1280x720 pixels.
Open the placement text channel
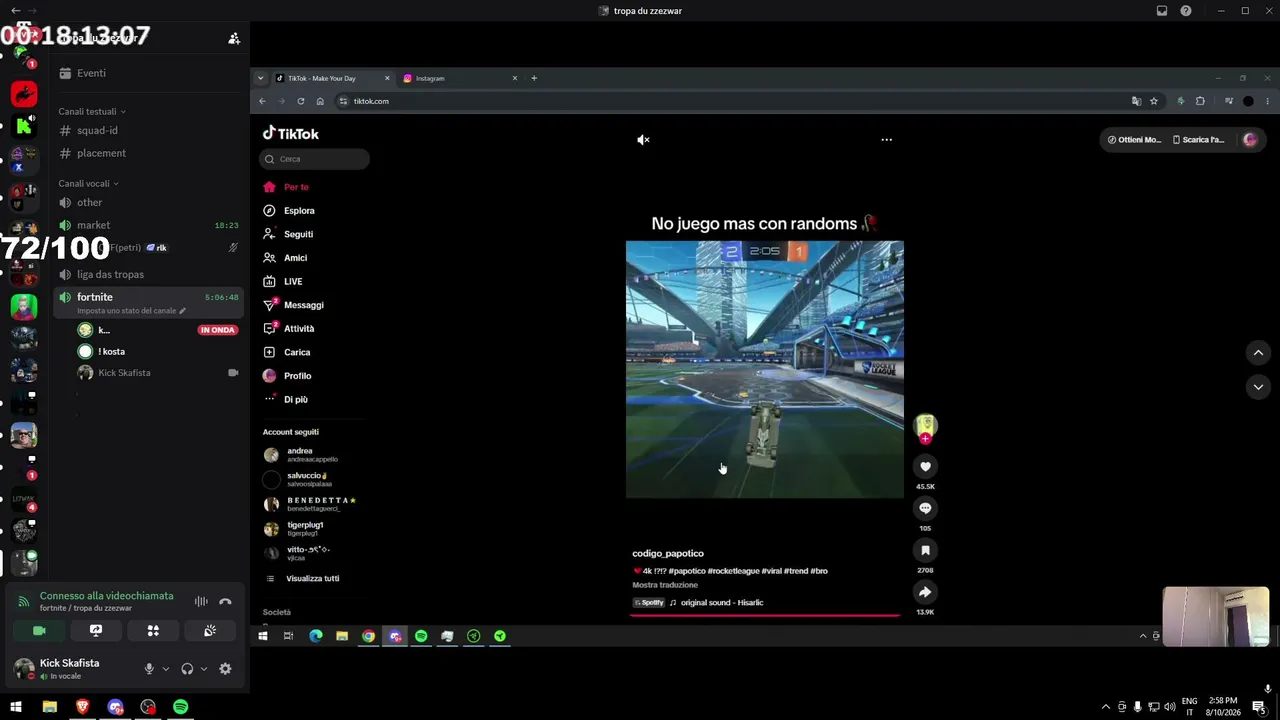coord(150,153)
